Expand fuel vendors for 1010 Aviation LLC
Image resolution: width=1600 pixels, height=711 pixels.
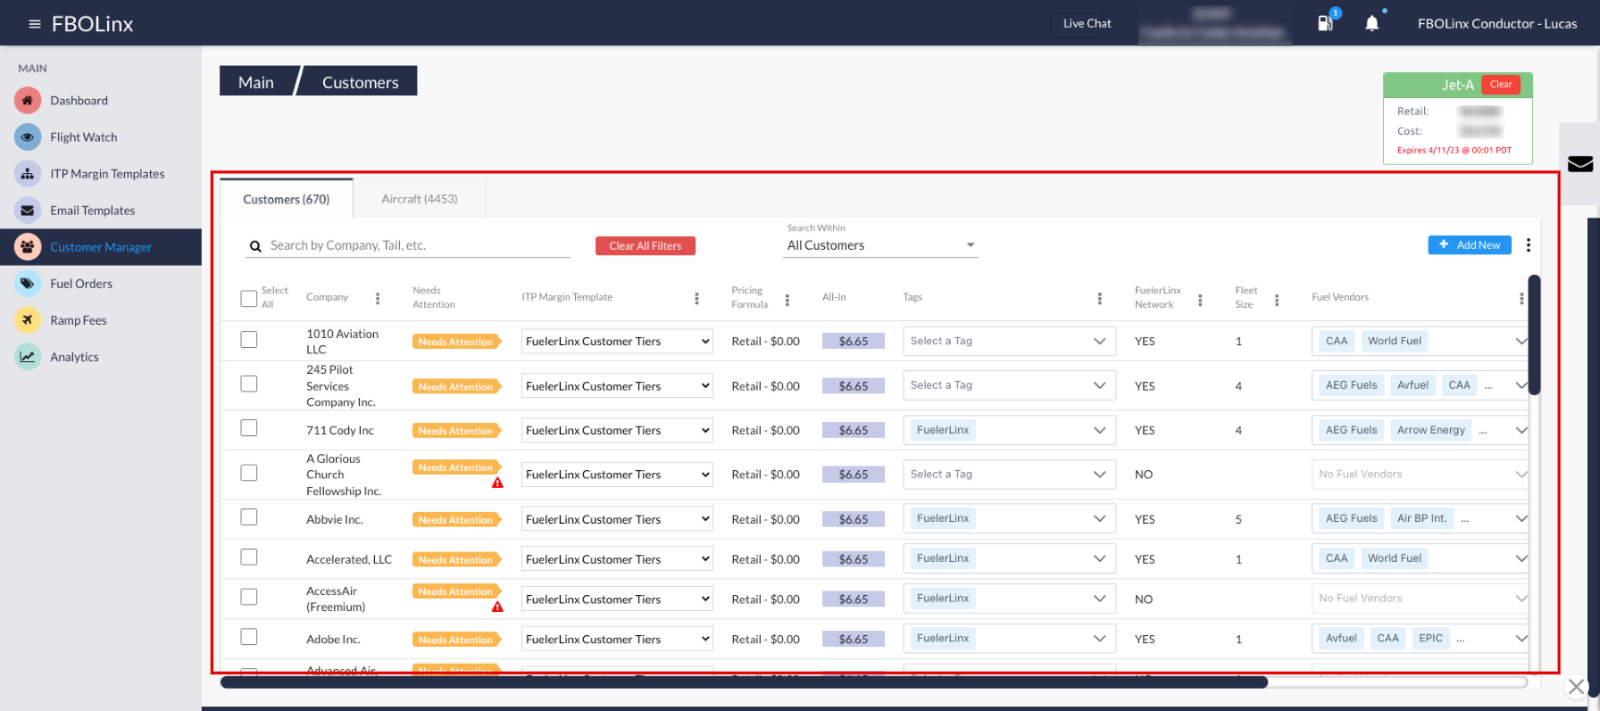1521,341
